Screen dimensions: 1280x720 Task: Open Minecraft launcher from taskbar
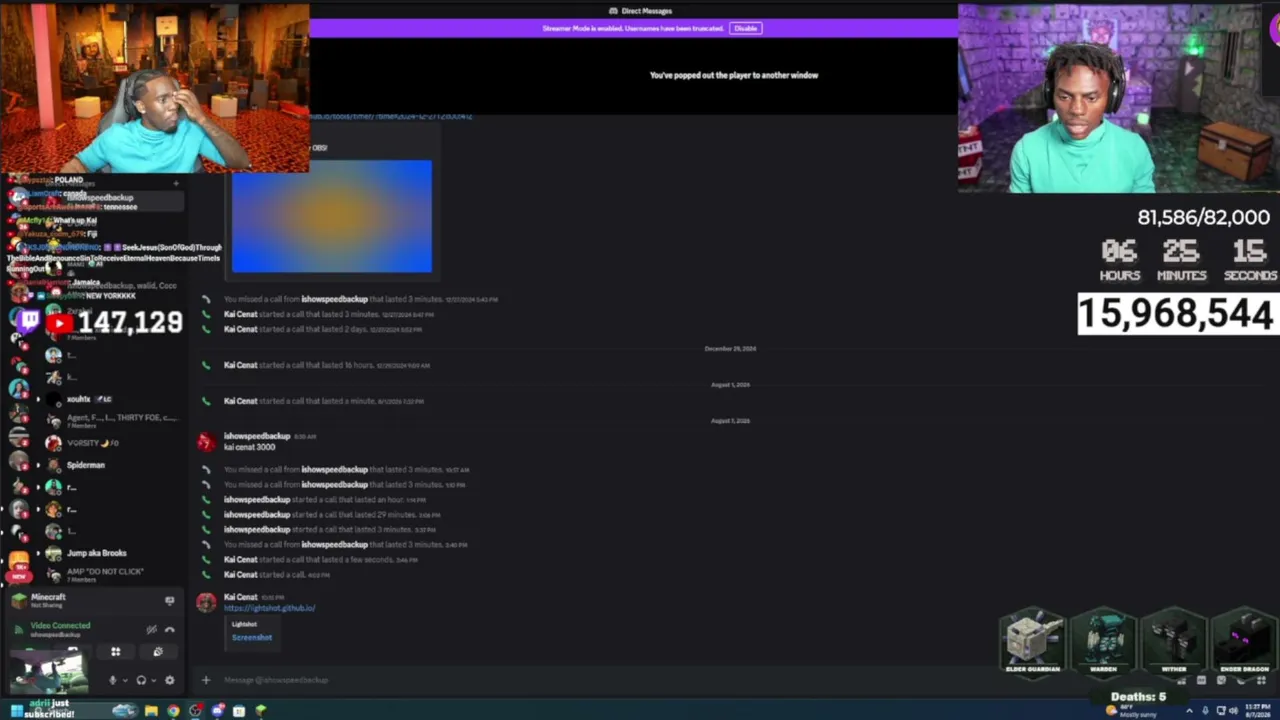[x=261, y=711]
